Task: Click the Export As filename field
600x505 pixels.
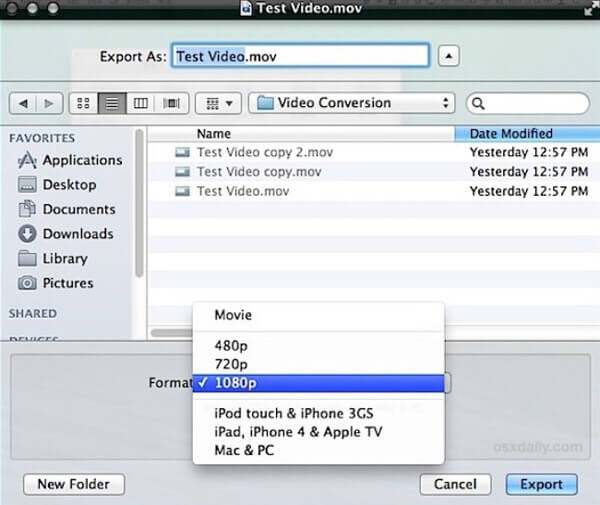Action: (x=300, y=57)
